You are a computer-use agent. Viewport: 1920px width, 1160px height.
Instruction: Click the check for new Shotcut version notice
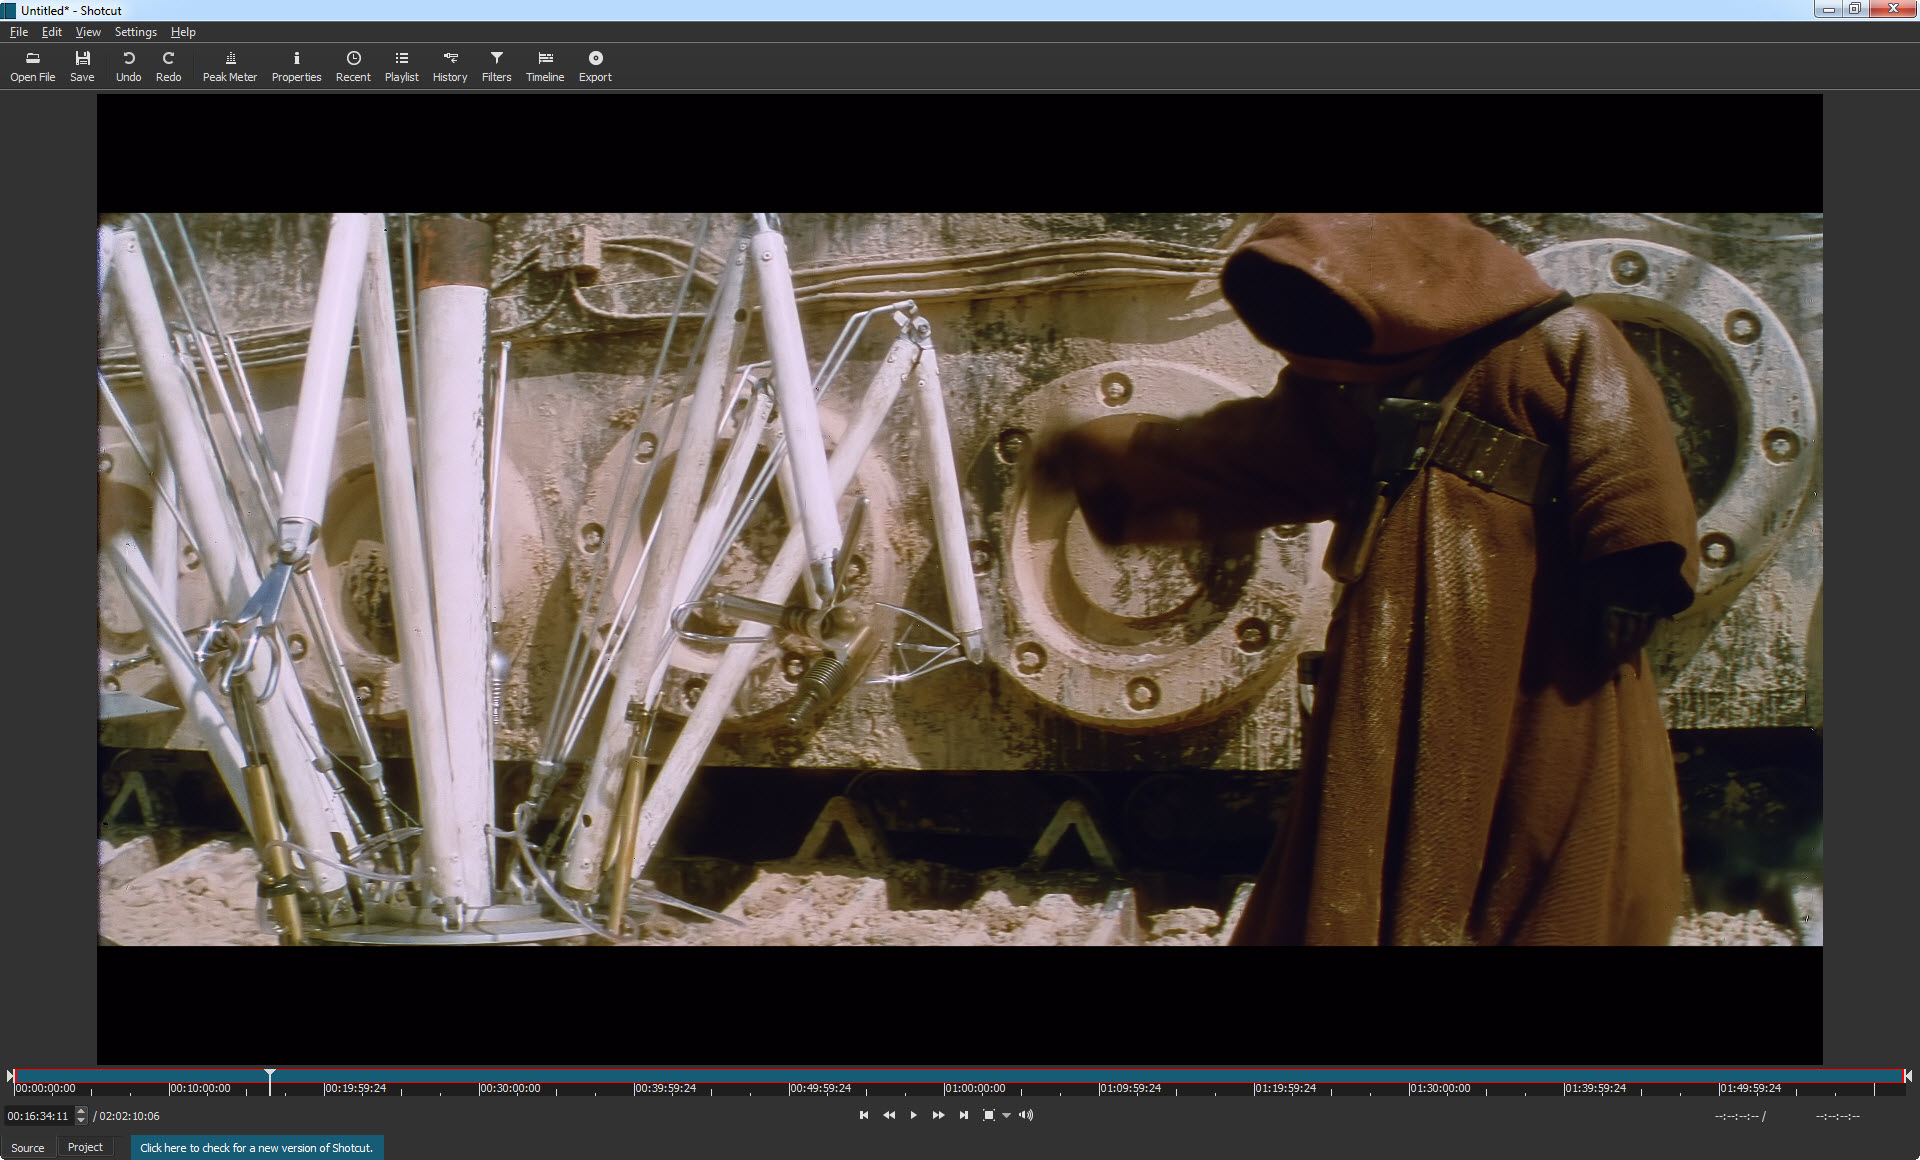[x=257, y=1148]
